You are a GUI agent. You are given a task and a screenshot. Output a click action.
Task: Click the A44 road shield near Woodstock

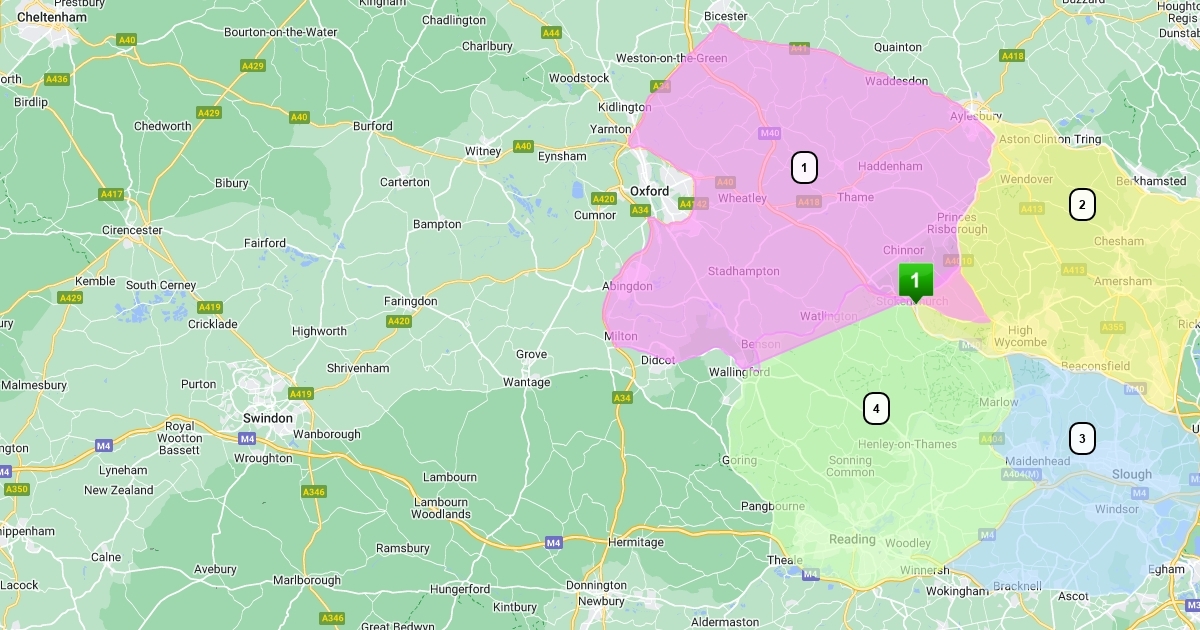[551, 33]
